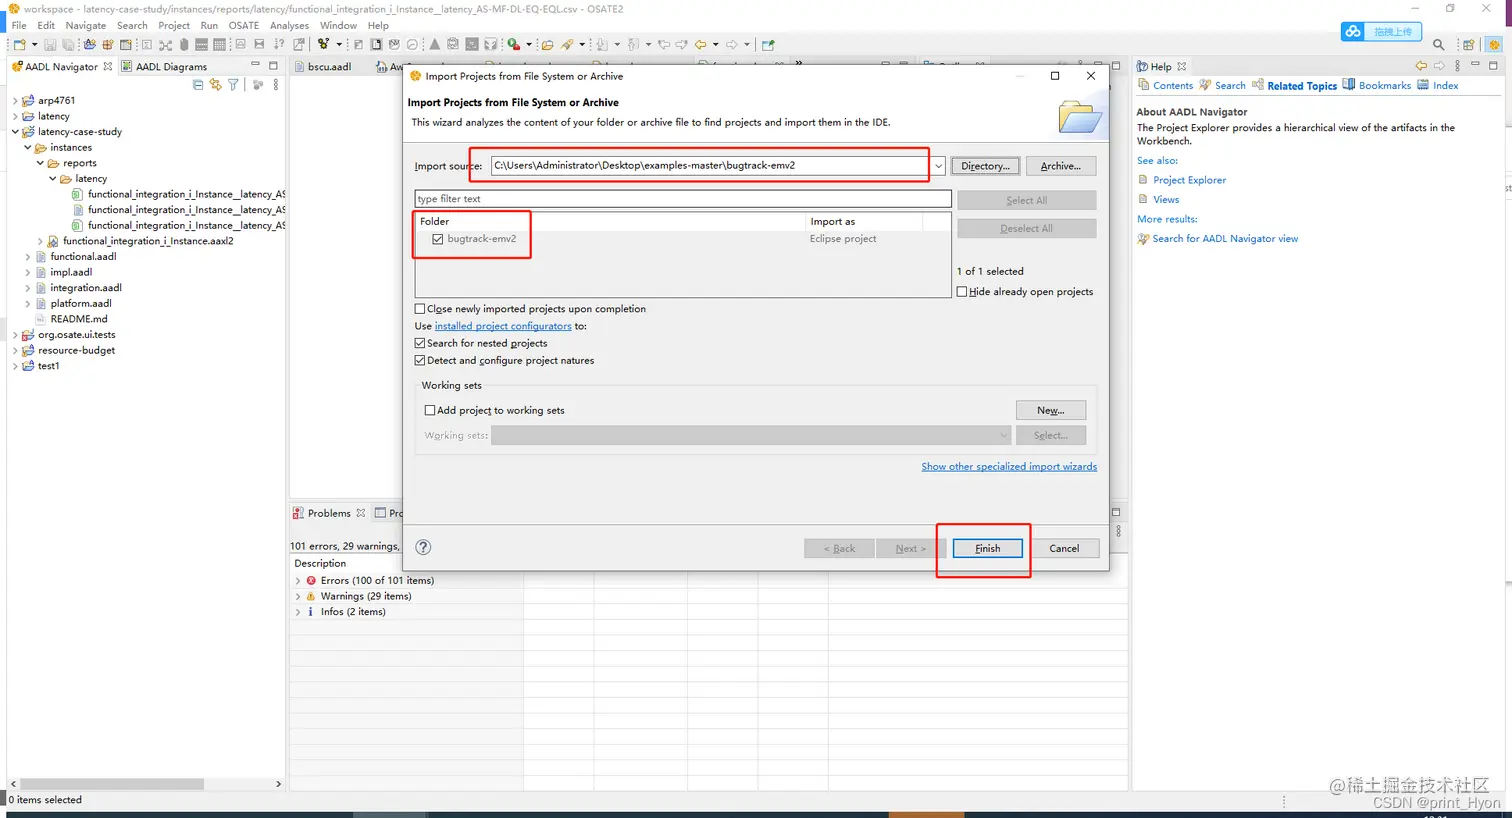The width and height of the screenshot is (1512, 818).
Task: Open the OSATE menu
Action: pos(243,25)
